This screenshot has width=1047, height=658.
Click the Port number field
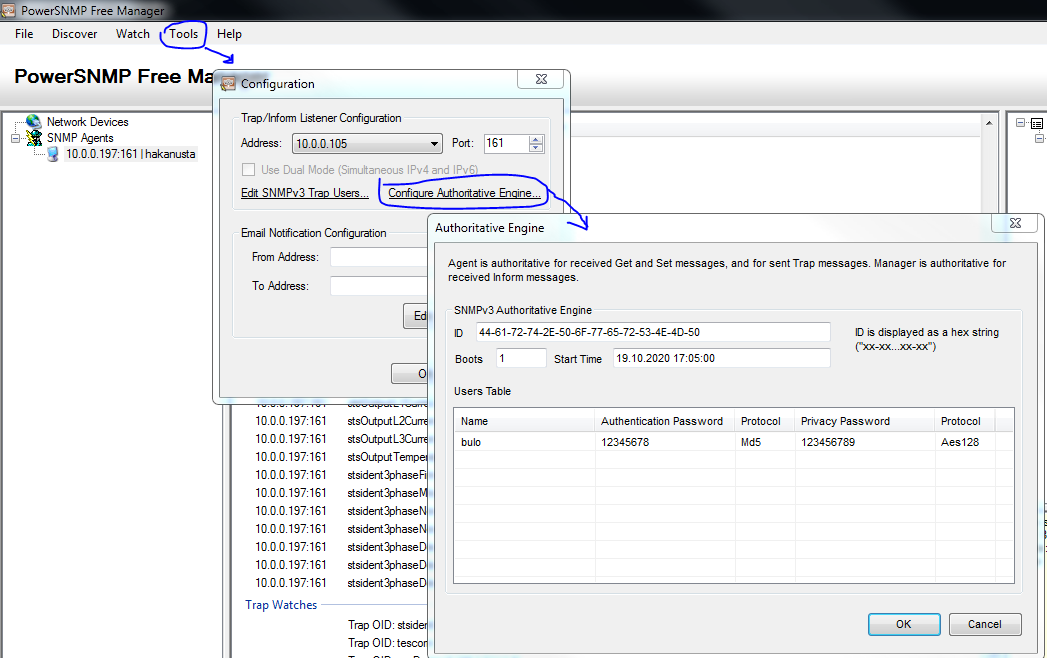[x=506, y=144]
